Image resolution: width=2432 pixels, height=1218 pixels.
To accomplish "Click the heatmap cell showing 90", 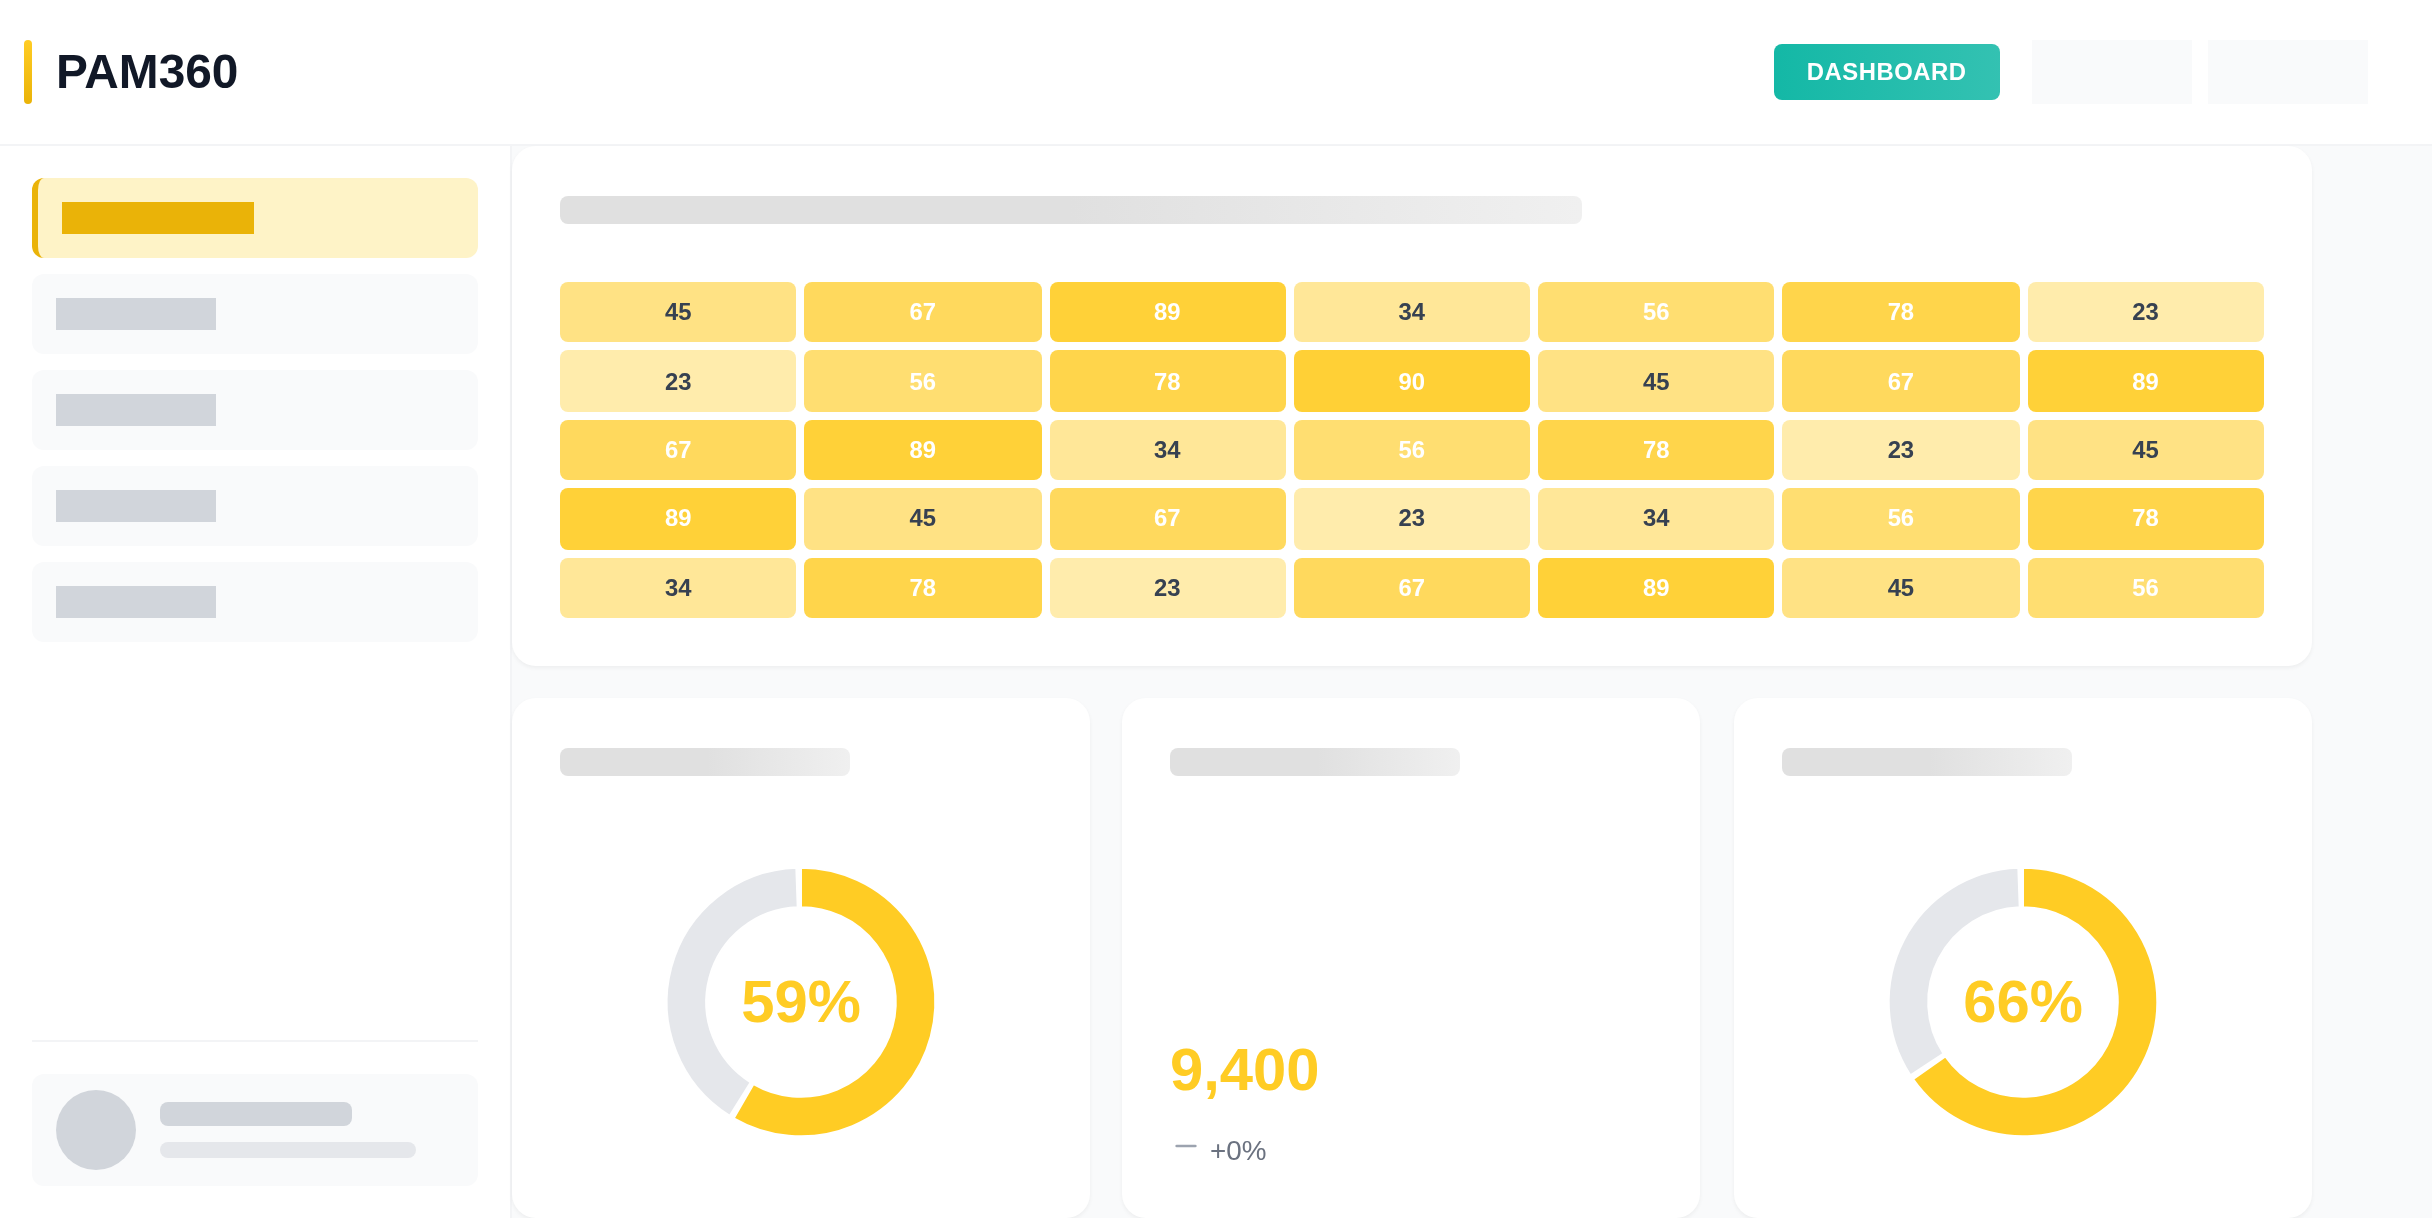I will [1411, 381].
